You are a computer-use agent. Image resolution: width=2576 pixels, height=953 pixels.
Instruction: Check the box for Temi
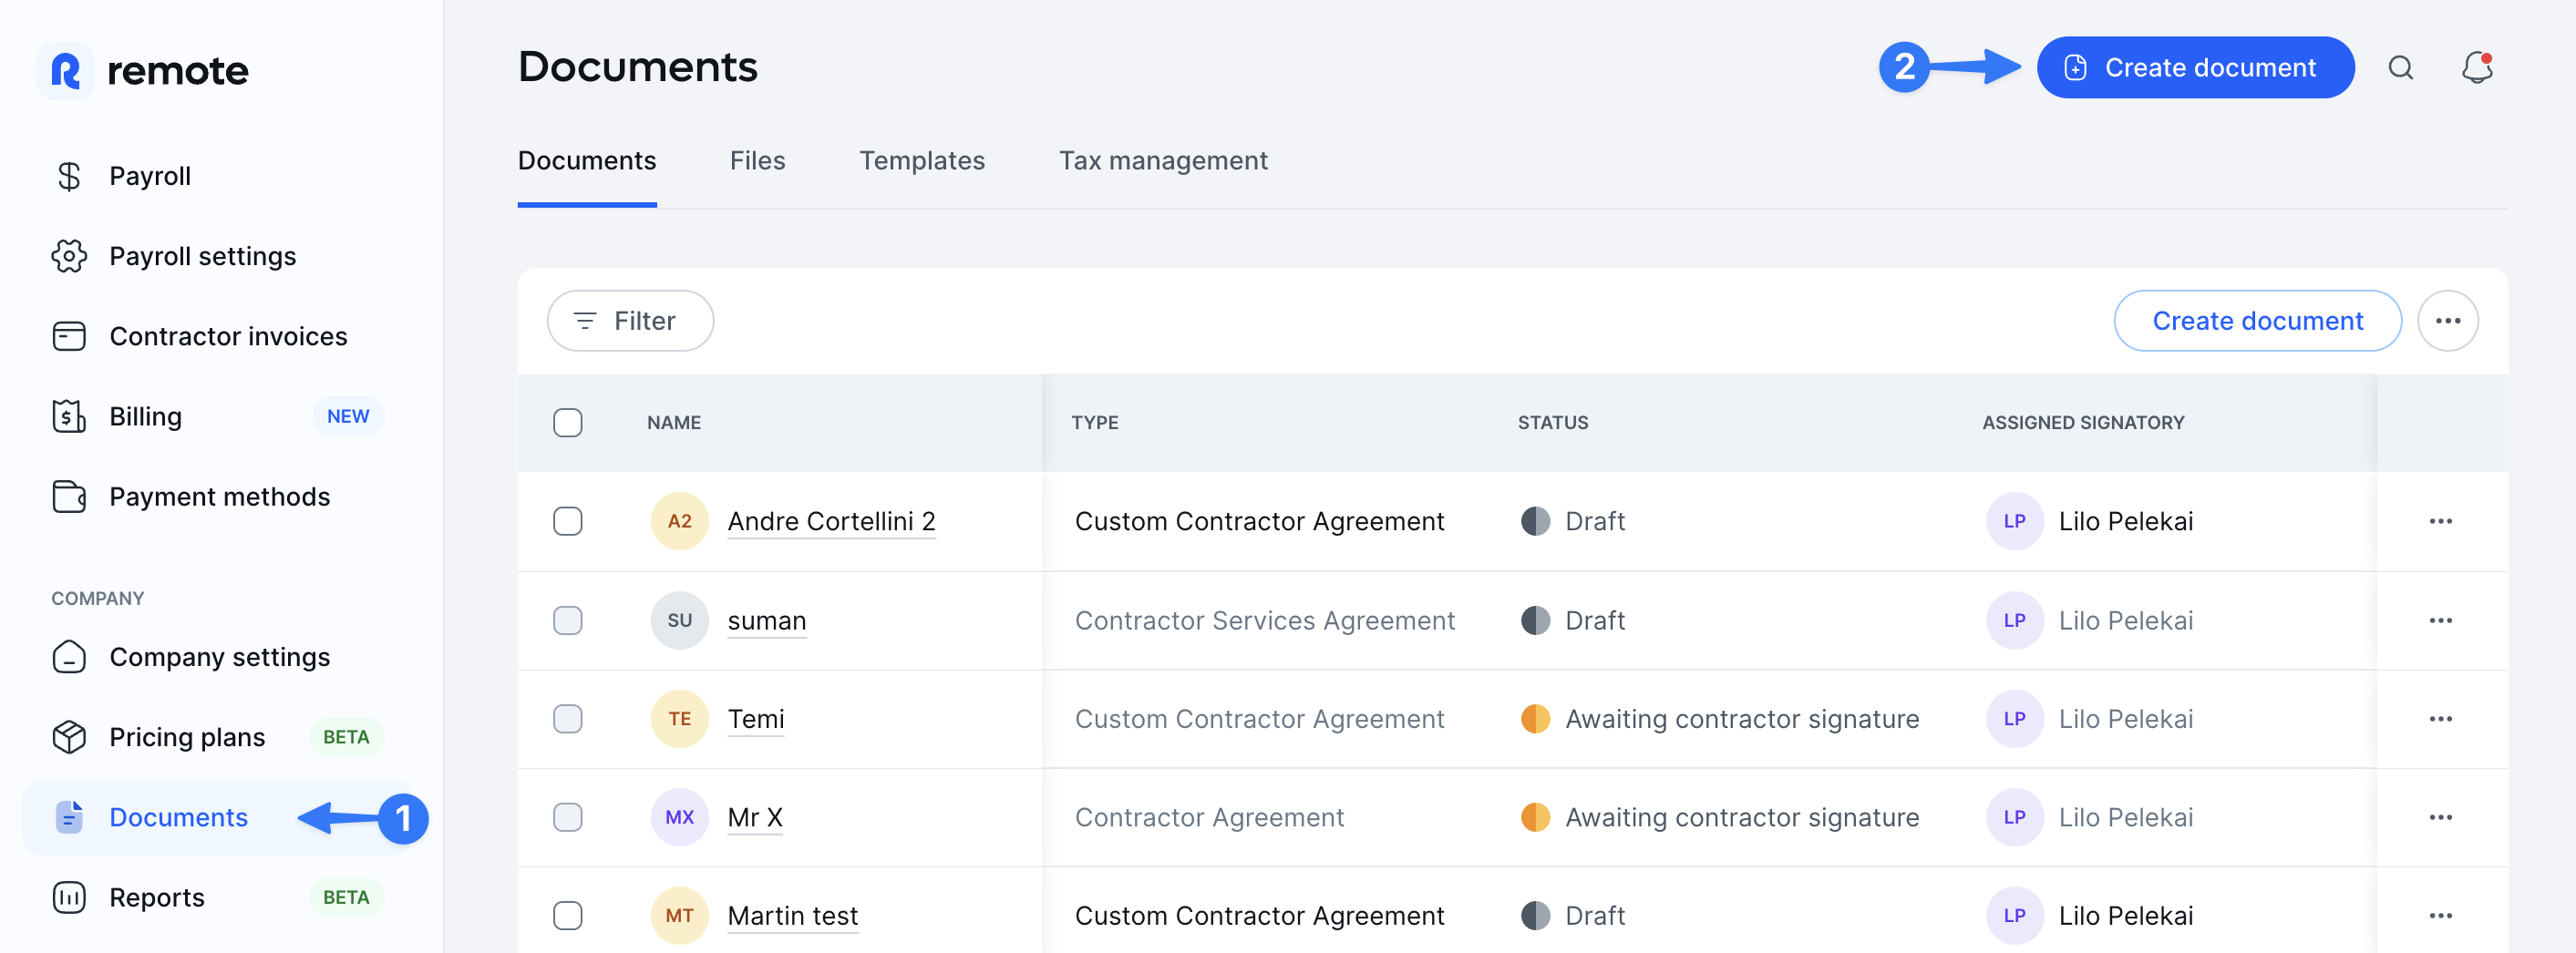(567, 719)
